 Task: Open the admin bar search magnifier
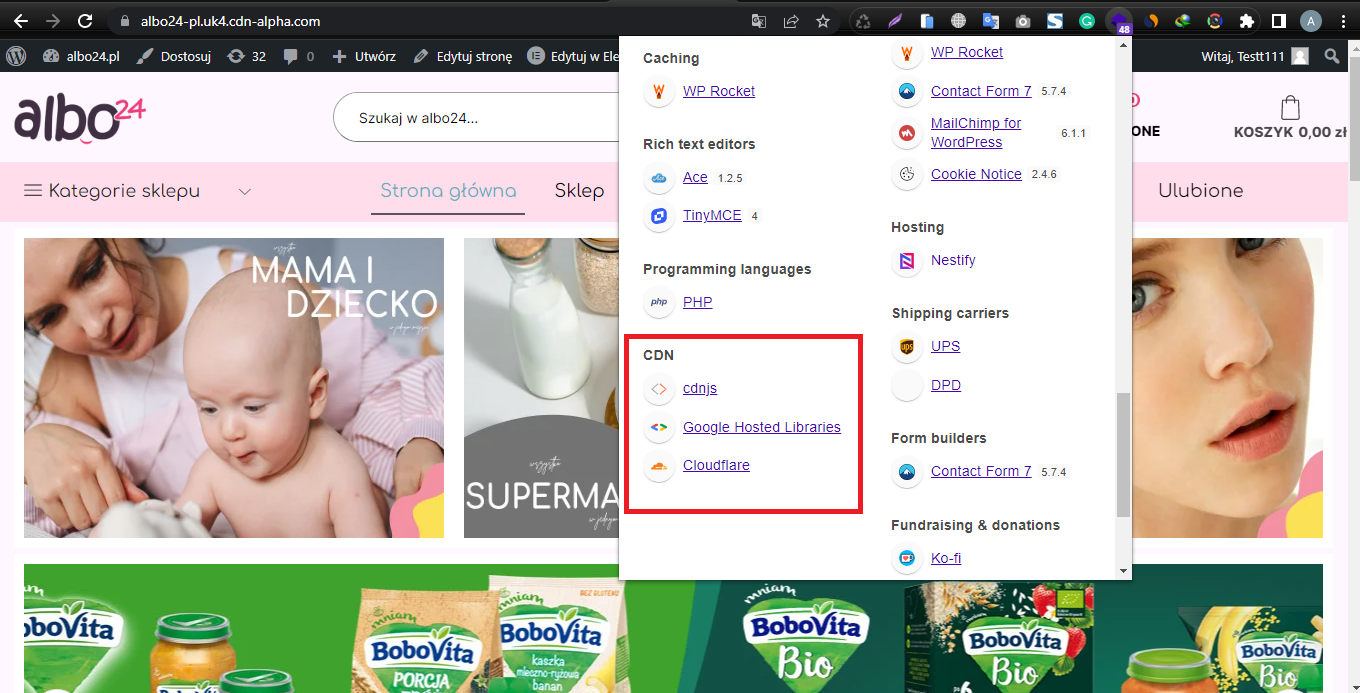1331,56
